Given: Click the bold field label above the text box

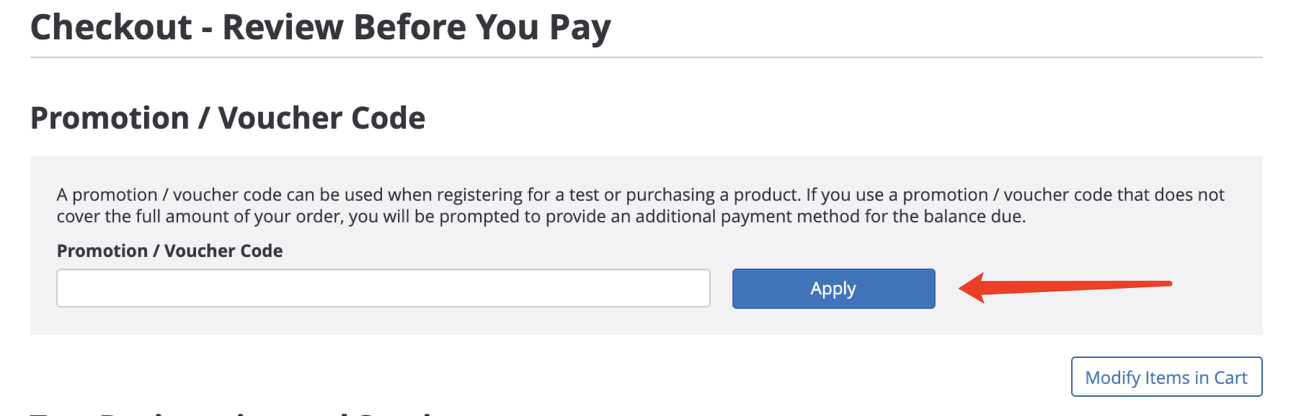Looking at the screenshot, I should [170, 251].
